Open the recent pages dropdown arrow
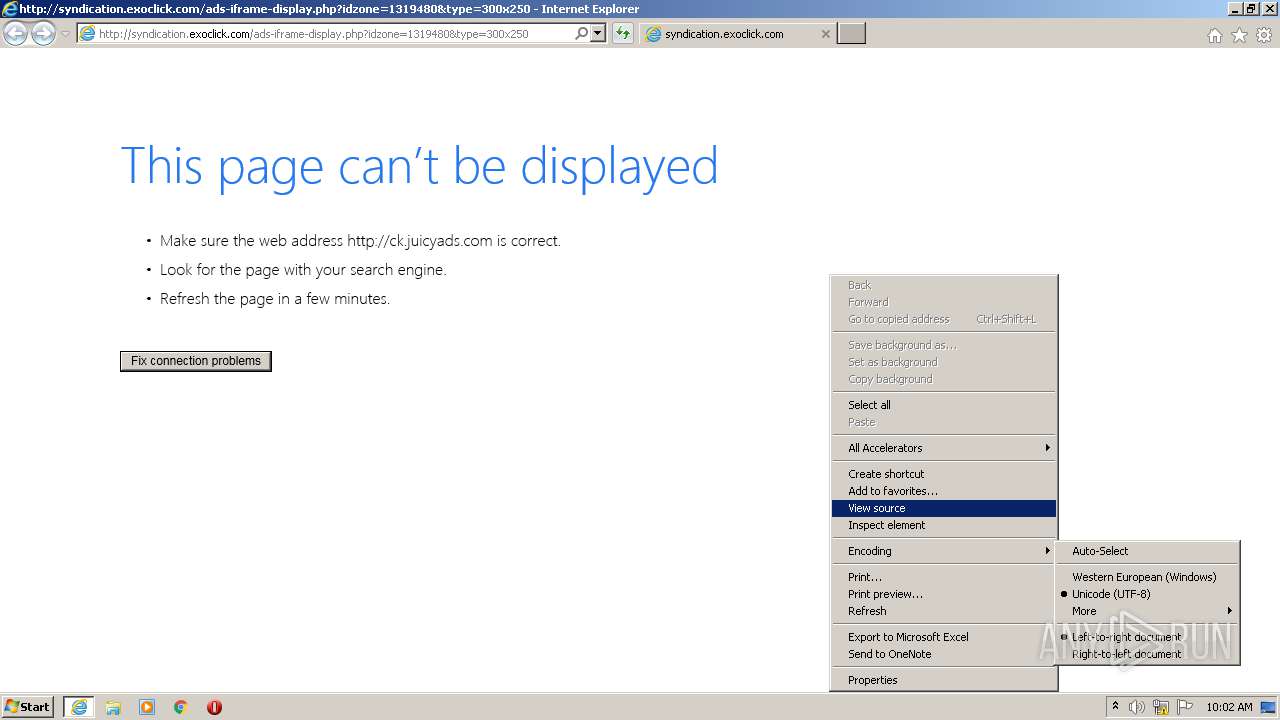The width and height of the screenshot is (1280, 720). coord(65,34)
